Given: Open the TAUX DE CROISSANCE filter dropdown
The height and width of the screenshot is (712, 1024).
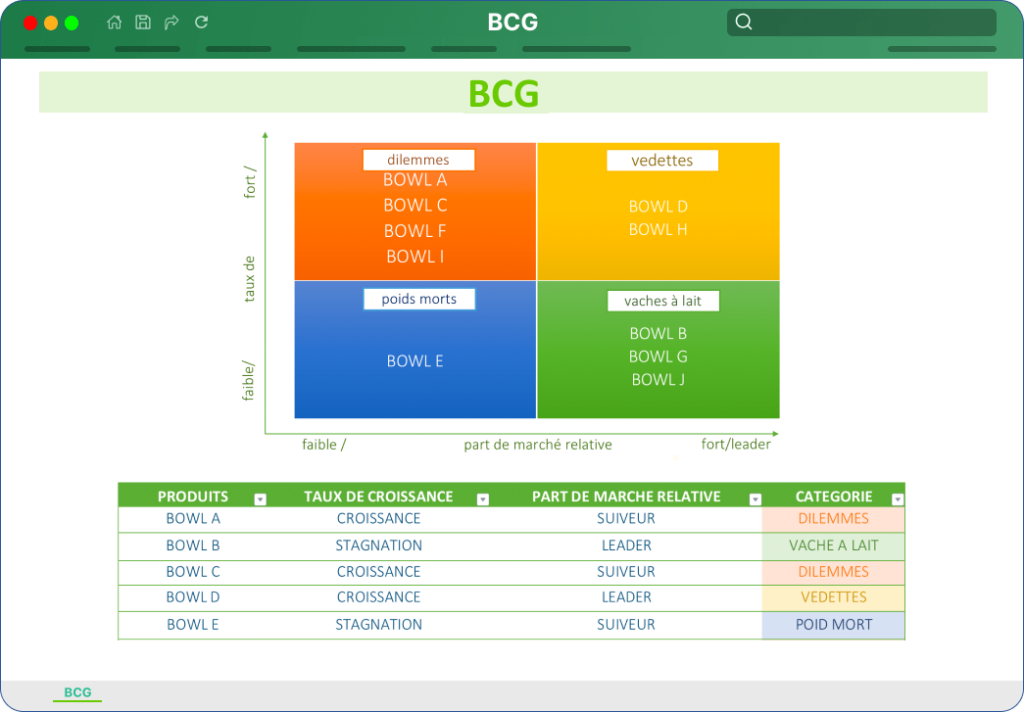Looking at the screenshot, I should [483, 499].
